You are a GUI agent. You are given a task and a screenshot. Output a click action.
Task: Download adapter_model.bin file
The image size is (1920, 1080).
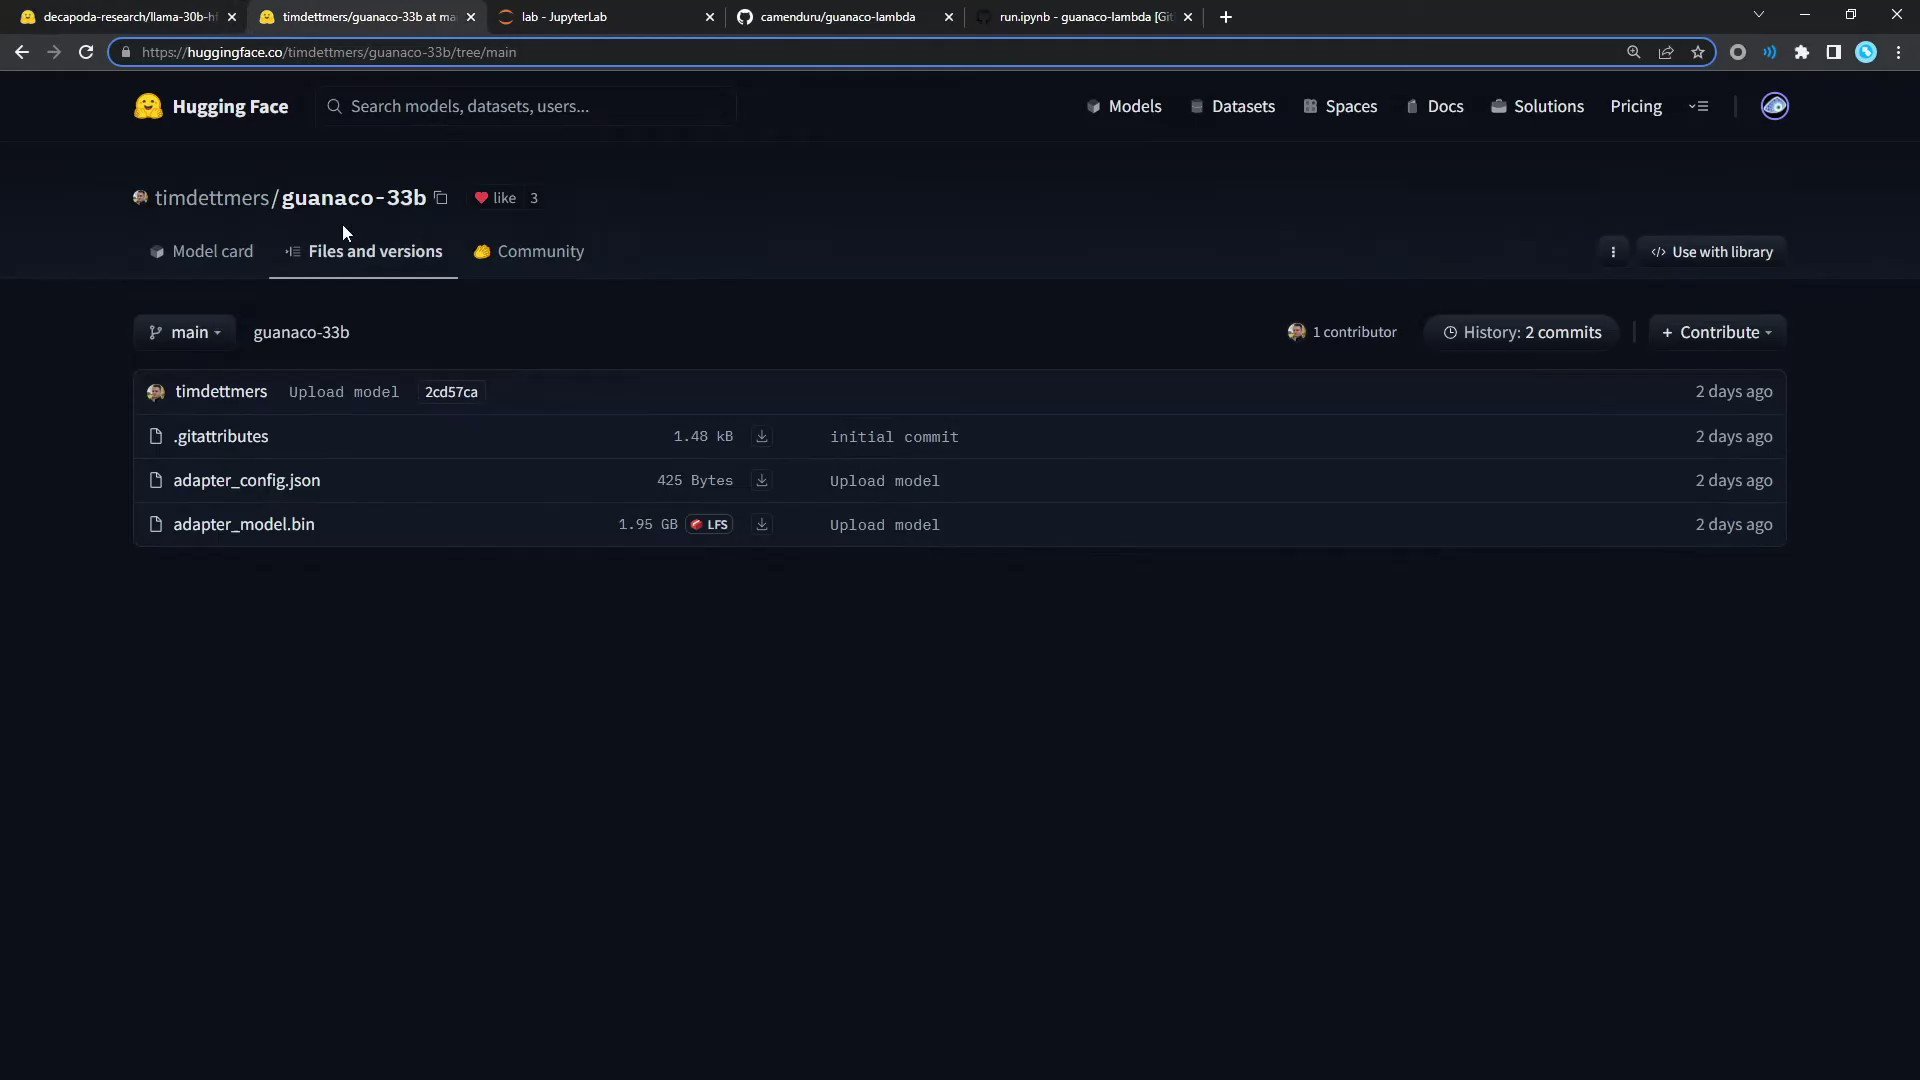pyautogui.click(x=762, y=524)
